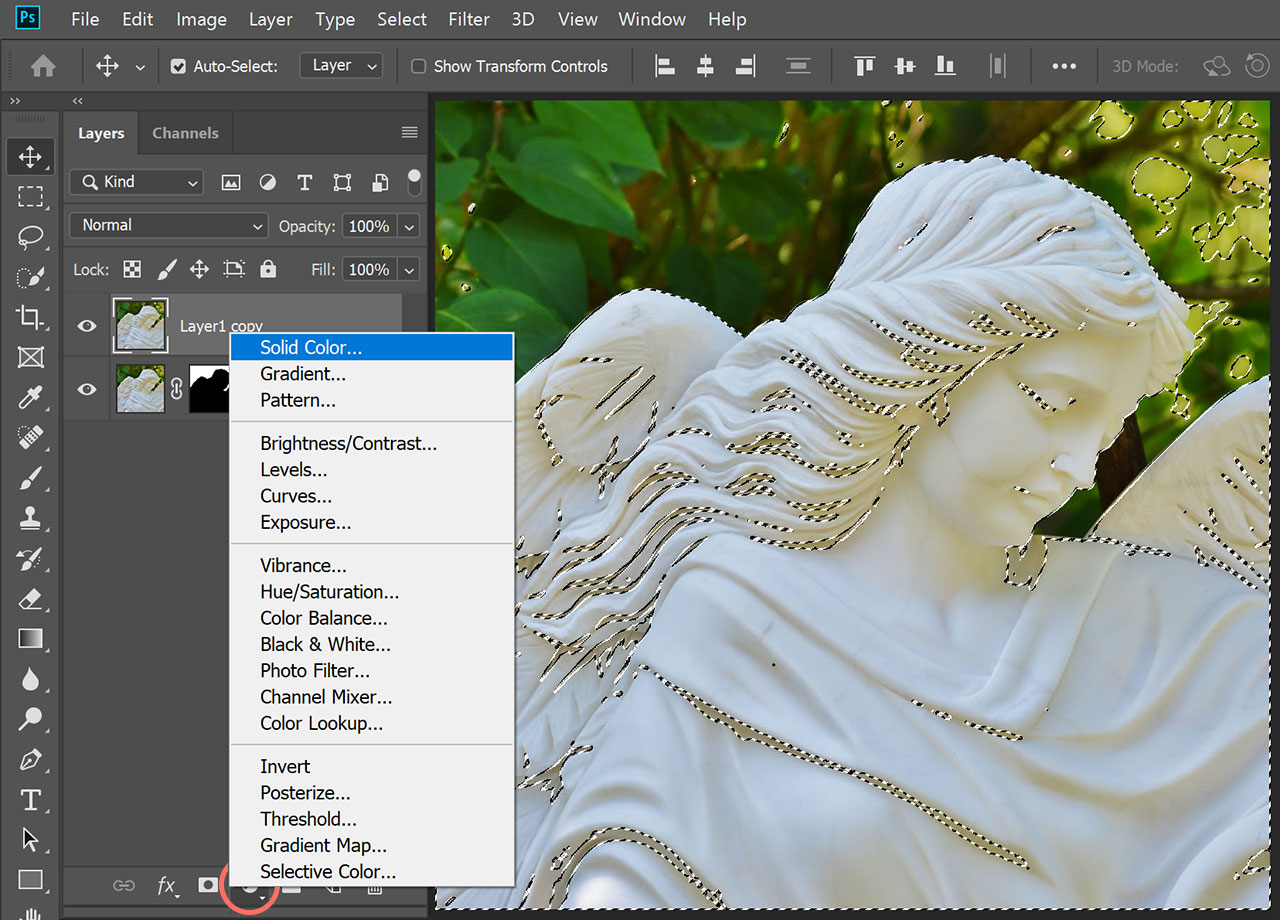The width and height of the screenshot is (1280, 920).
Task: Open the Filter menu
Action: (x=469, y=19)
